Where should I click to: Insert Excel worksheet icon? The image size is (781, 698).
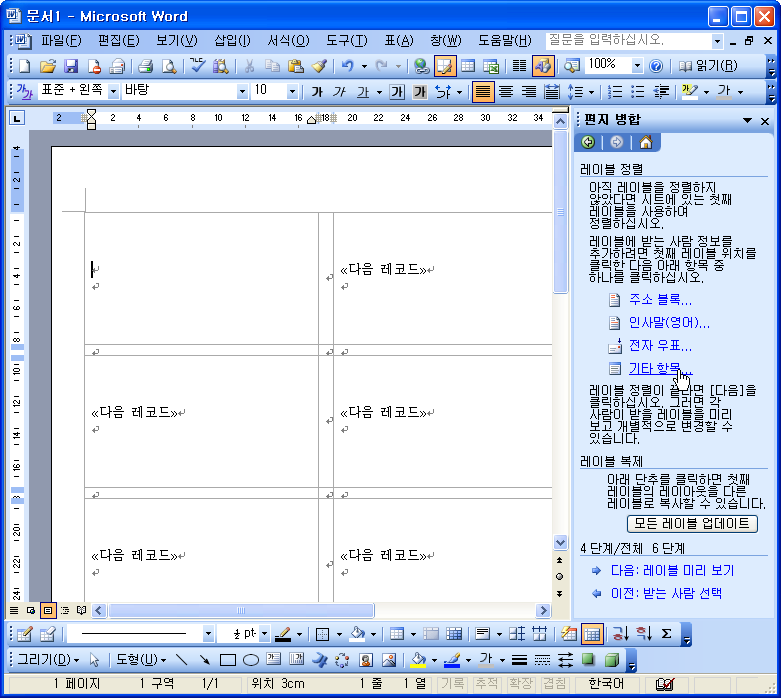(x=491, y=66)
